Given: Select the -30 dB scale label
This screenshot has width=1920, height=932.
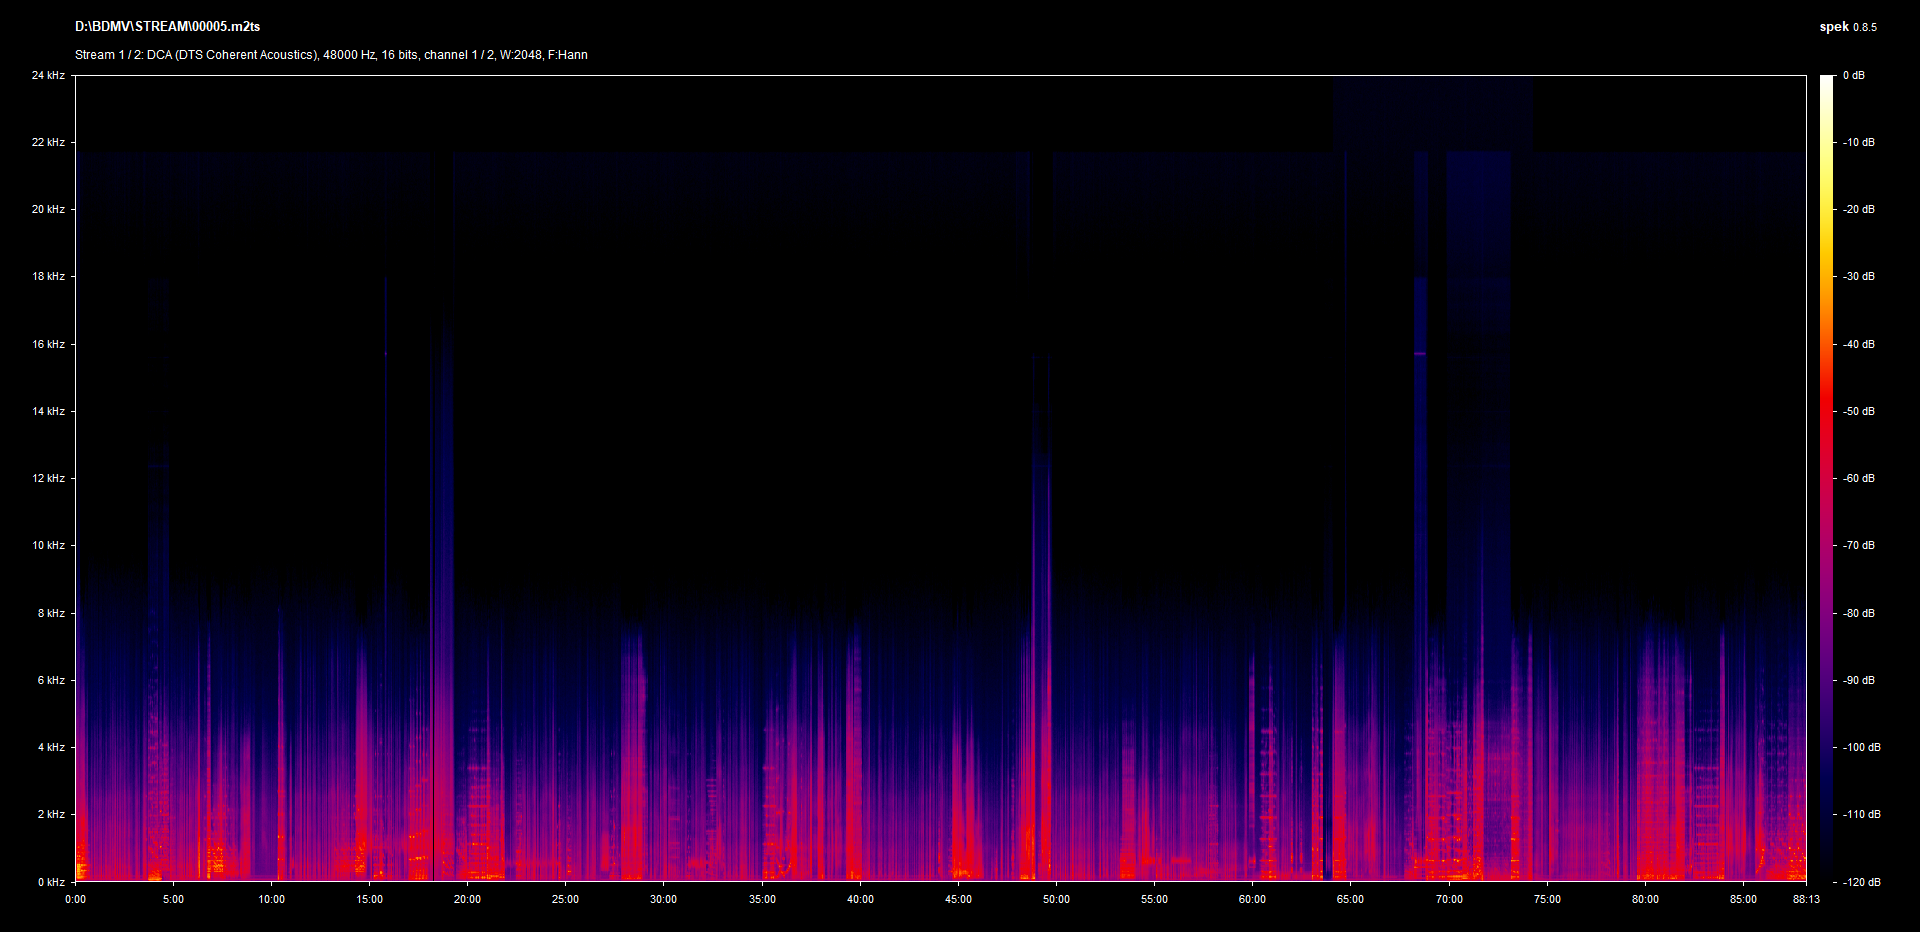Looking at the screenshot, I should point(1858,276).
